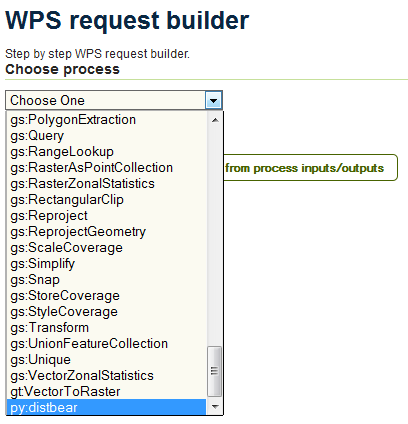Pick gs:ReprojectGeometry in the list
Image resolution: width=408 pixels, height=424 pixels.
click(106, 232)
